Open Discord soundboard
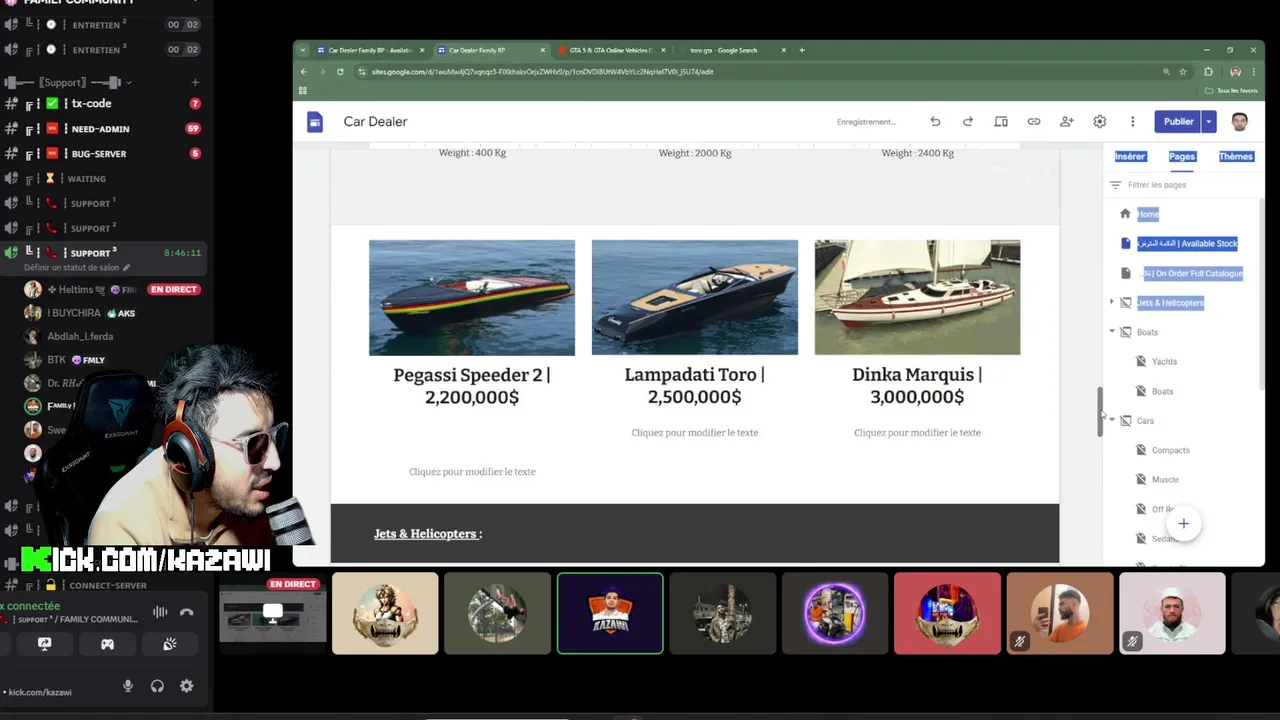The height and width of the screenshot is (720, 1280). pos(169,644)
